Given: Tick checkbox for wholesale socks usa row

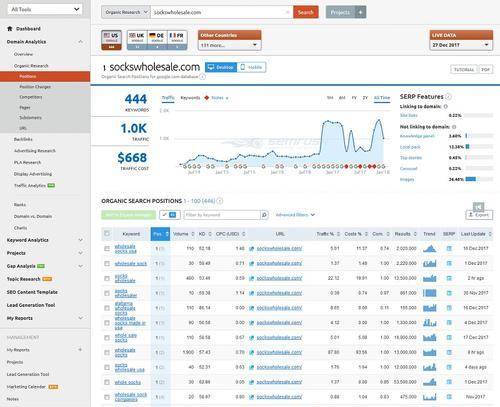Looking at the screenshot, I should 107,249.
